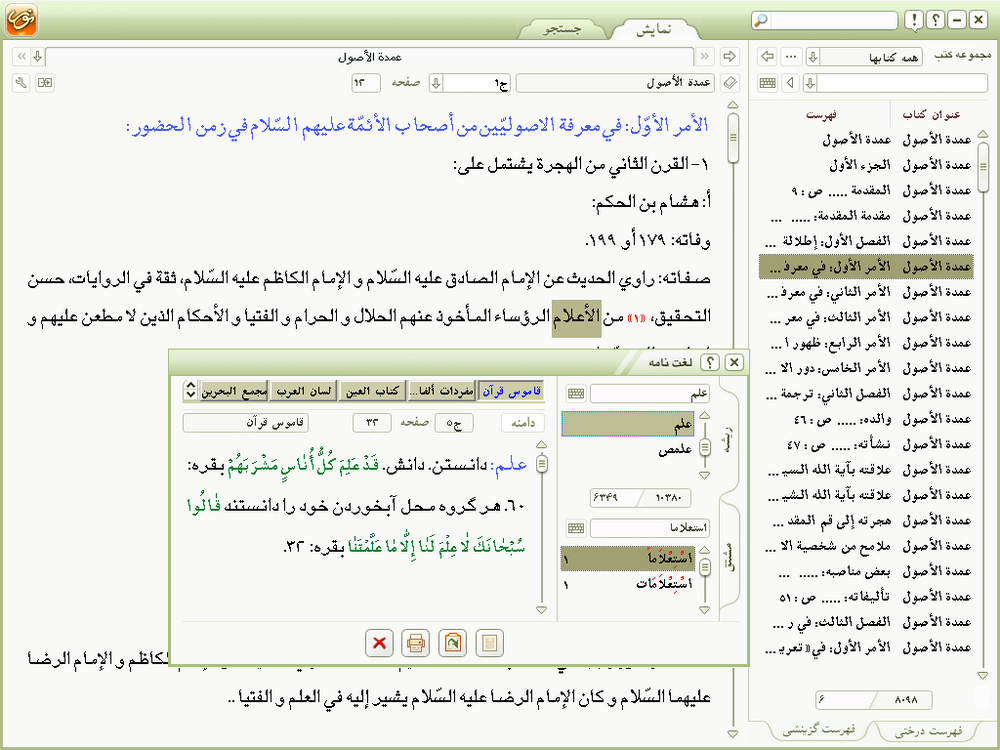Open the virtual keyboard beside root field علم
This screenshot has width=1000, height=750.
click(x=576, y=394)
